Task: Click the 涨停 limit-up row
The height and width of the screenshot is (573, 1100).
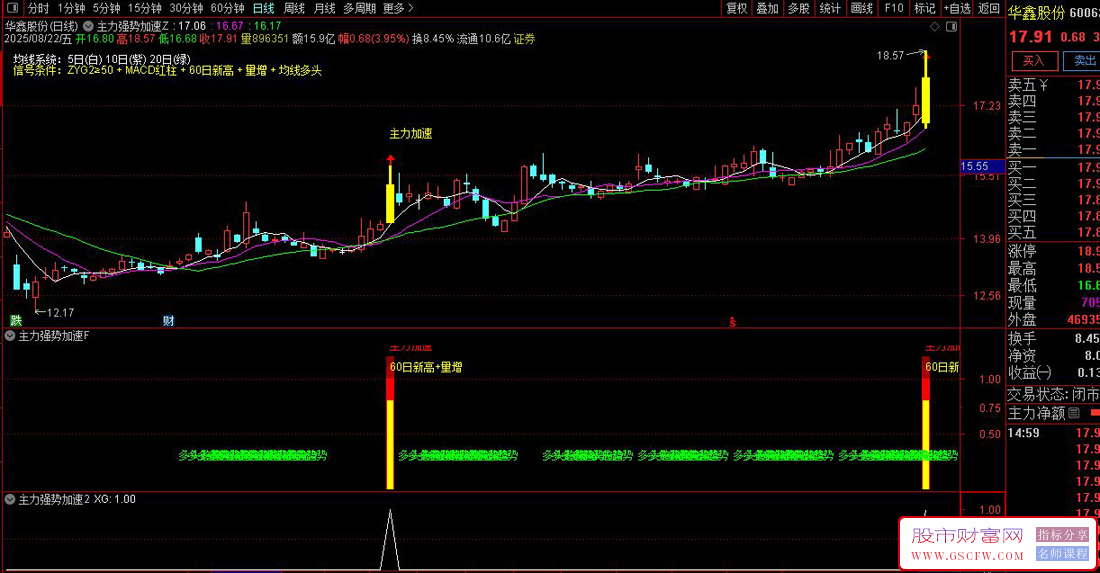Action: point(1053,251)
